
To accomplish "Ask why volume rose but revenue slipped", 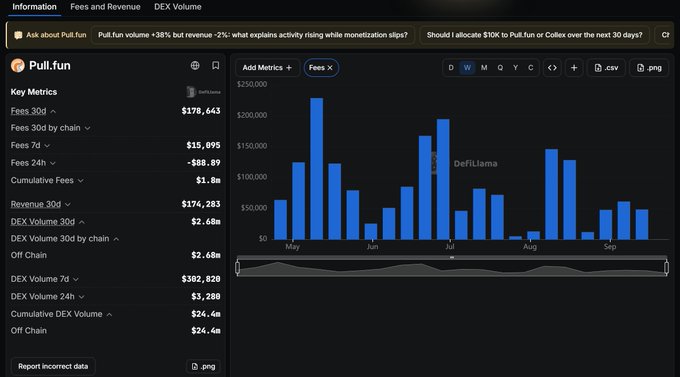I will pos(253,35).
